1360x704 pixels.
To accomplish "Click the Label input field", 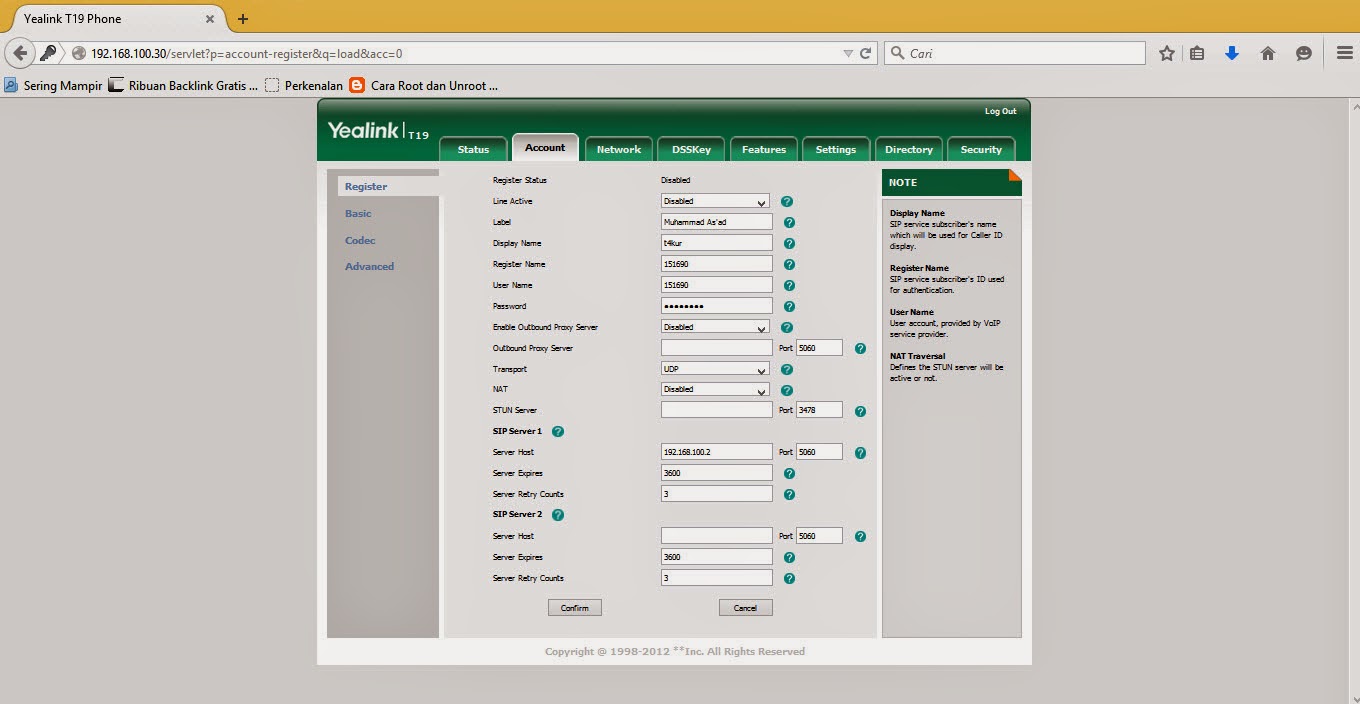I will coord(716,222).
